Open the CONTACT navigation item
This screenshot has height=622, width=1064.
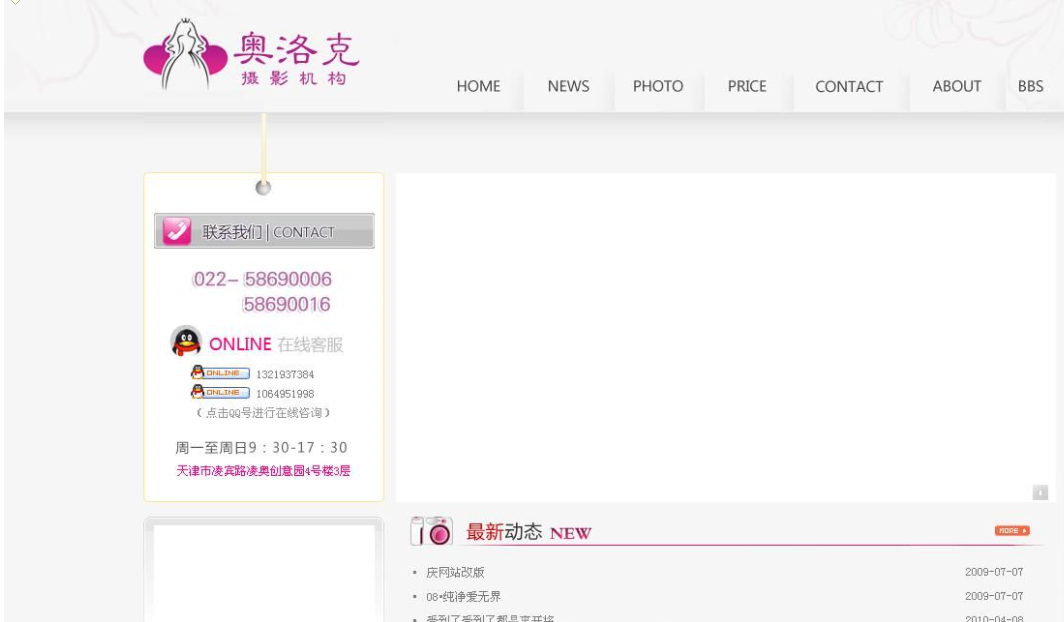[x=849, y=87]
